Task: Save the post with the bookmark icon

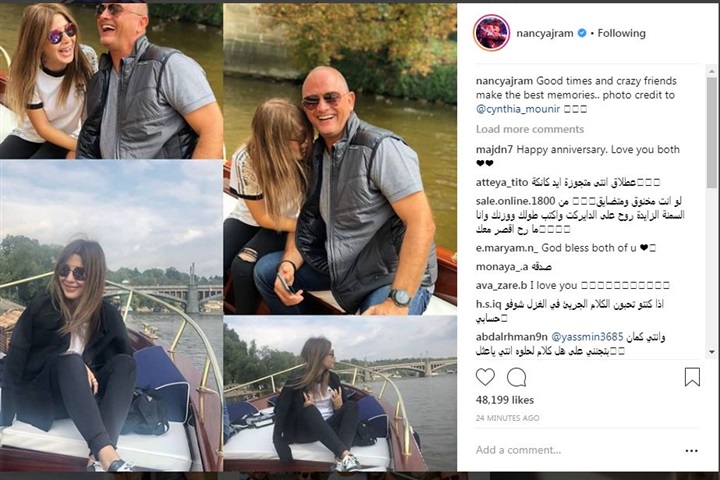Action: click(692, 377)
